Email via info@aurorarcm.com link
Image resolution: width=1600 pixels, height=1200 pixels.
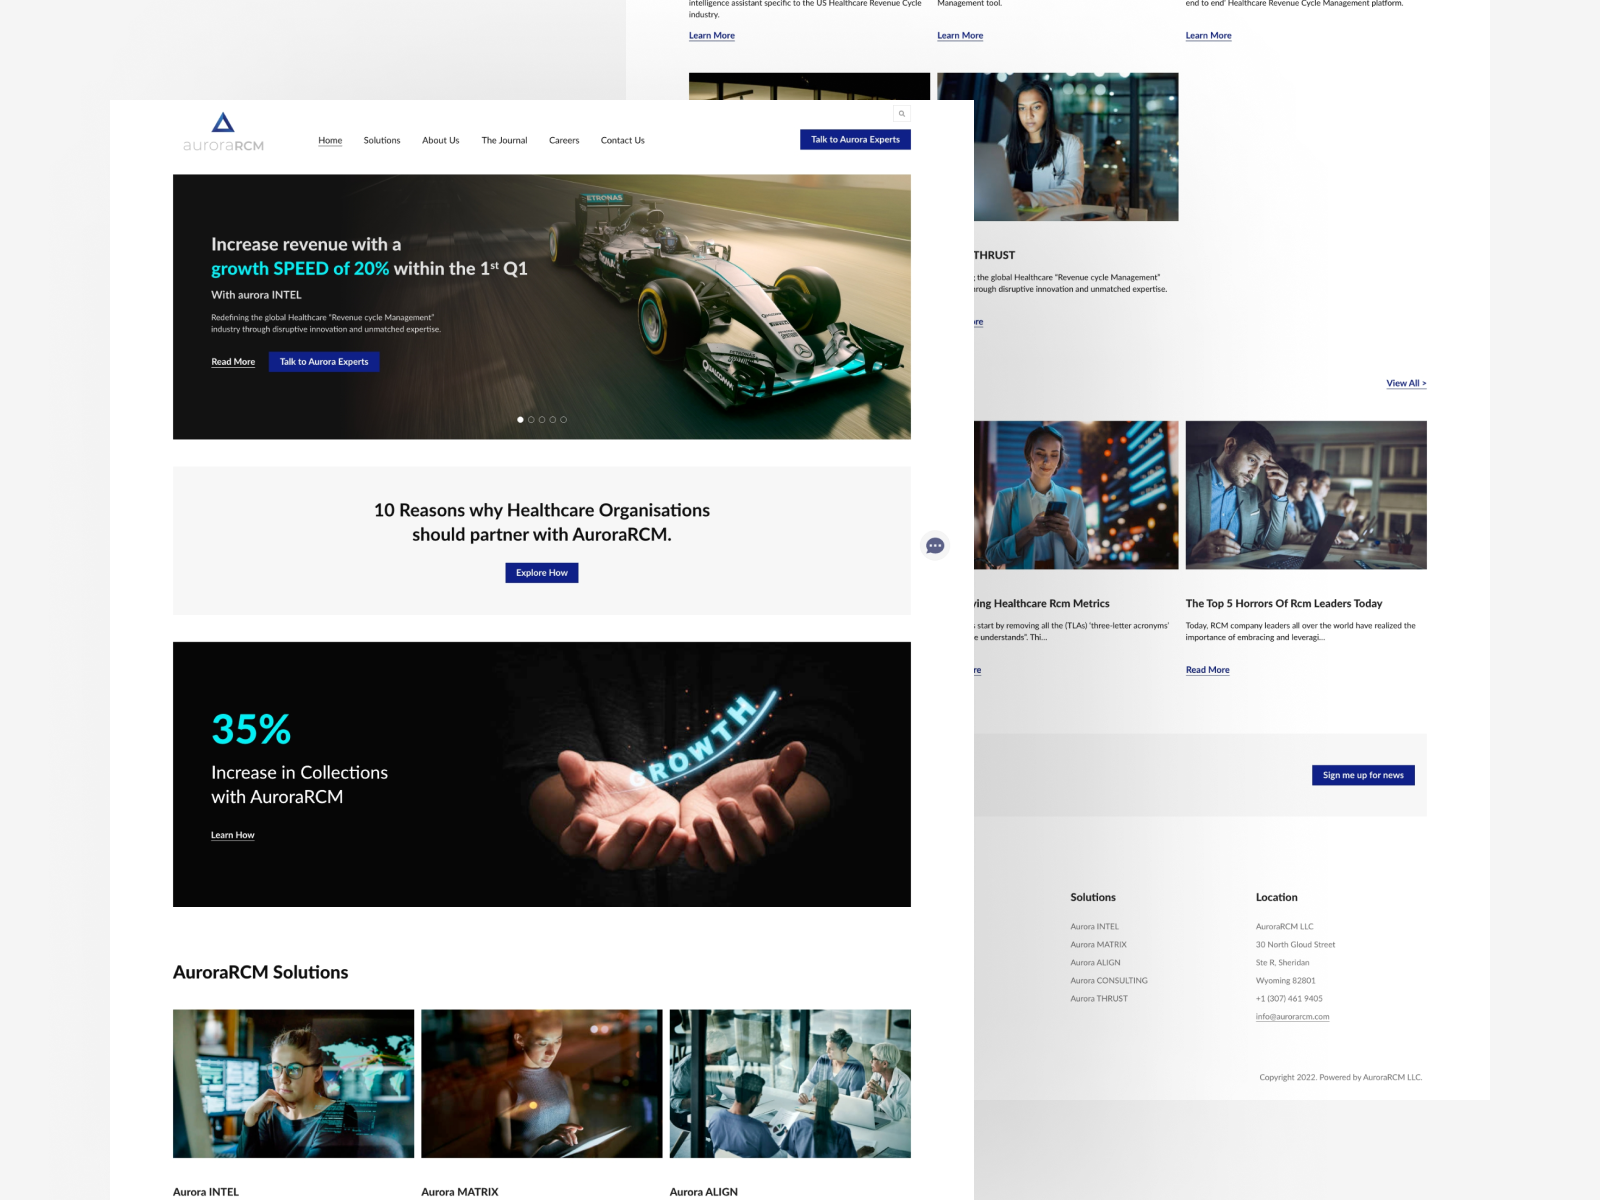(x=1293, y=1016)
